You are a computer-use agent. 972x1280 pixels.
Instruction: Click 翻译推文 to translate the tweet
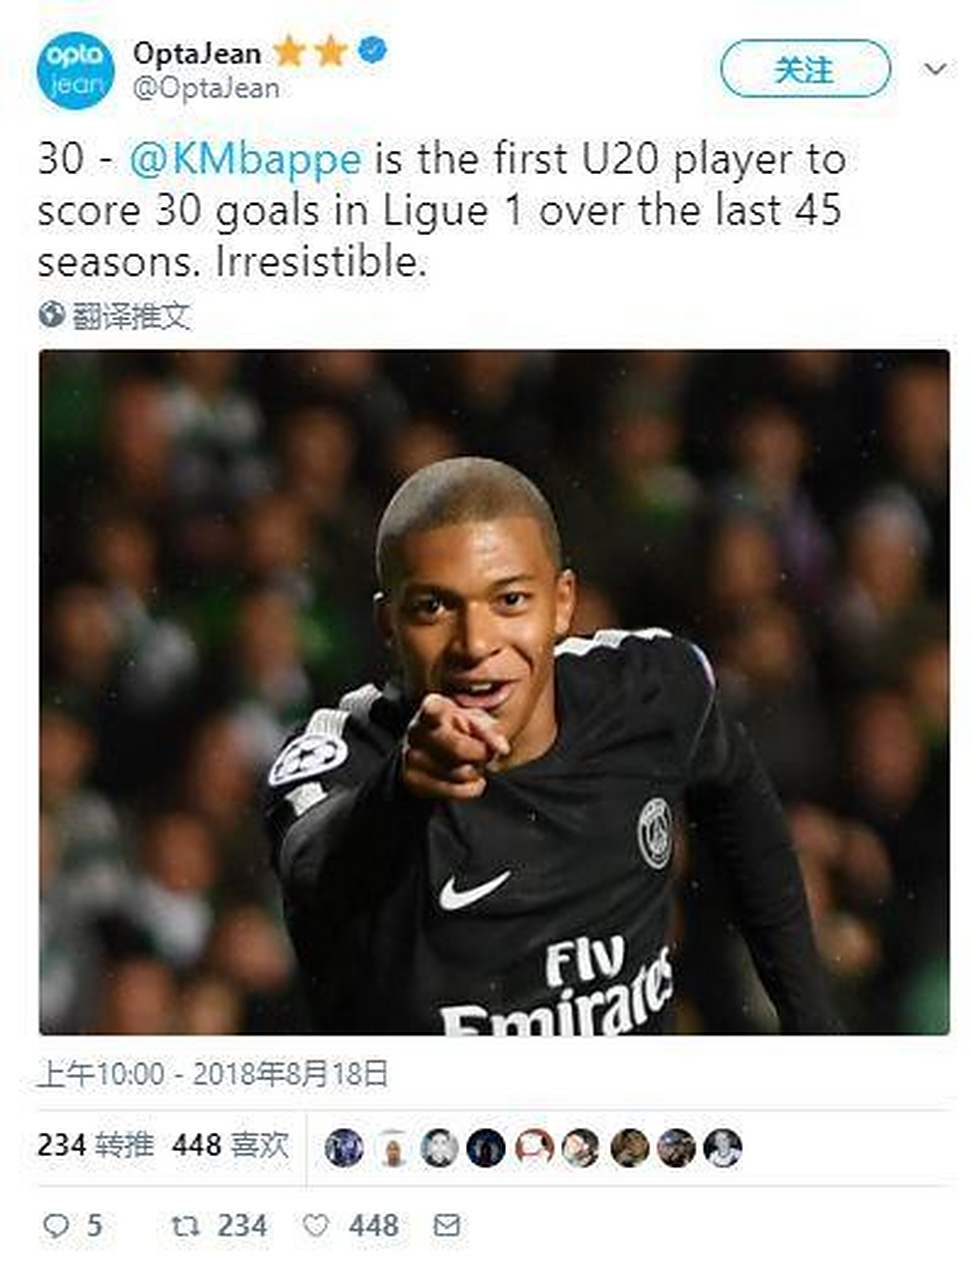tap(130, 316)
